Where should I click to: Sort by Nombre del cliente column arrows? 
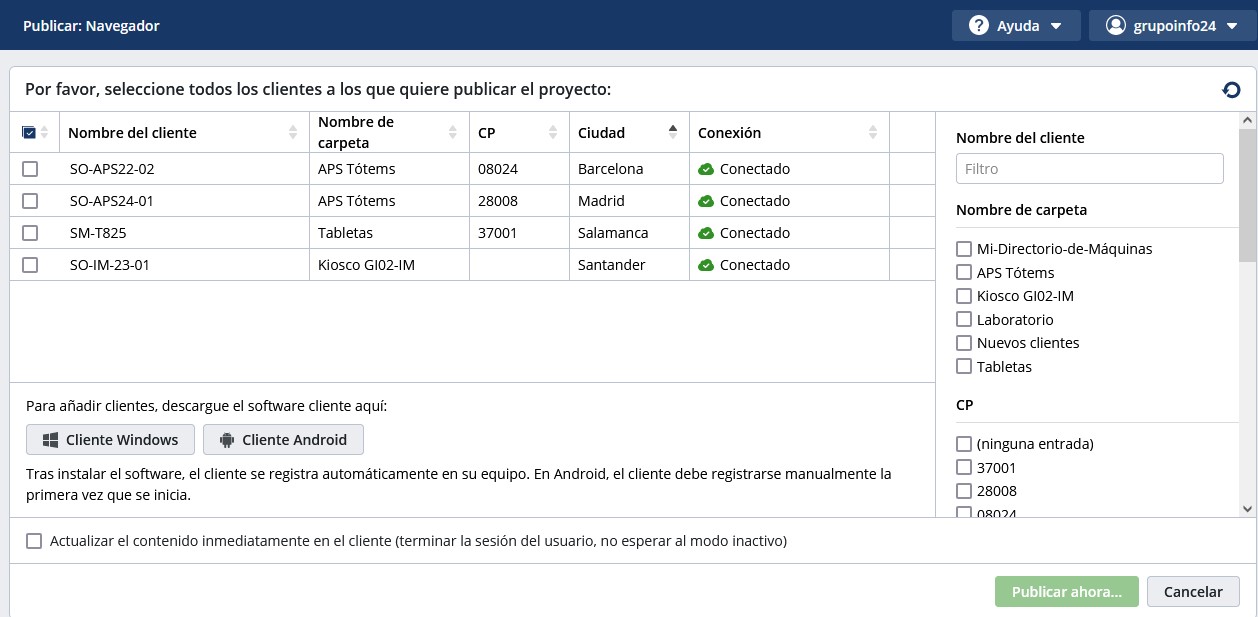(x=293, y=132)
